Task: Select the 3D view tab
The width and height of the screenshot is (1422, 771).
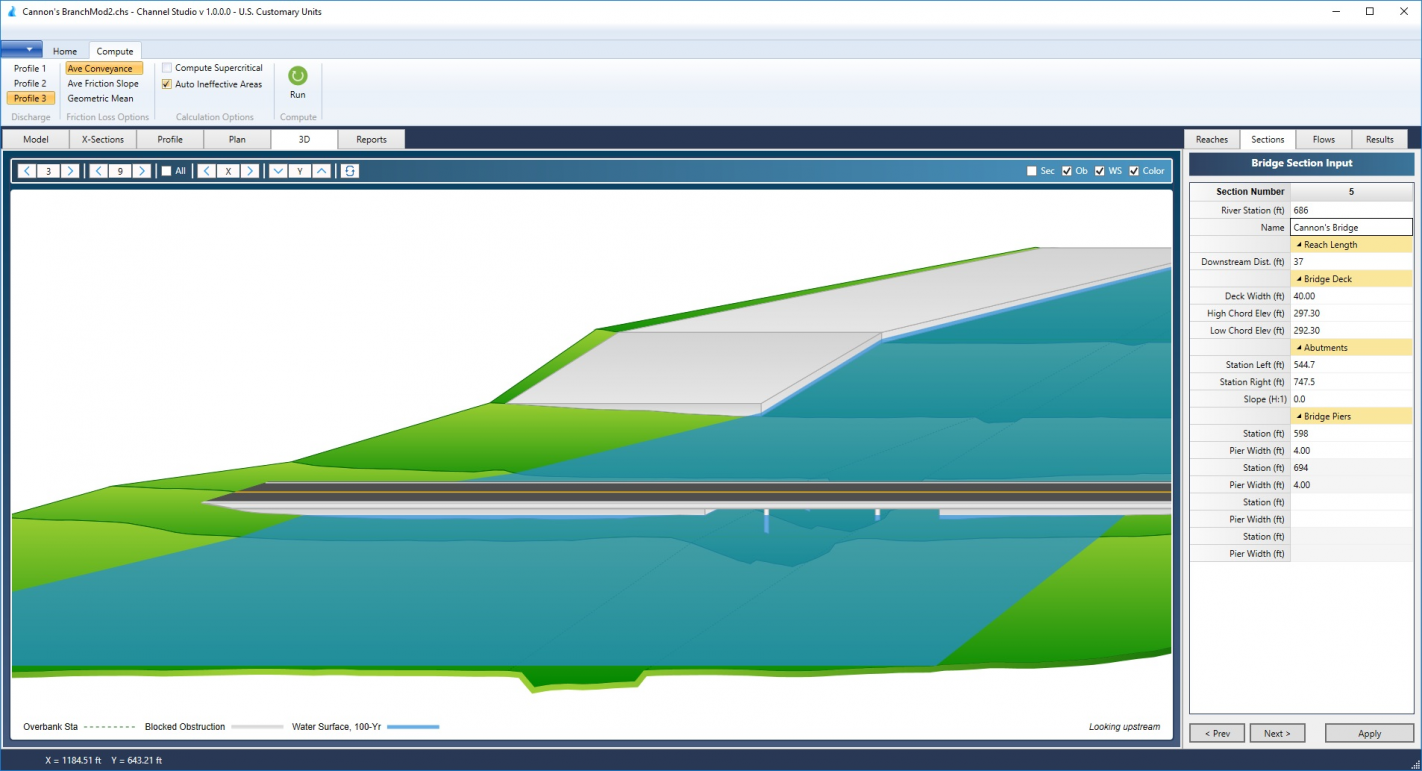Action: [304, 139]
